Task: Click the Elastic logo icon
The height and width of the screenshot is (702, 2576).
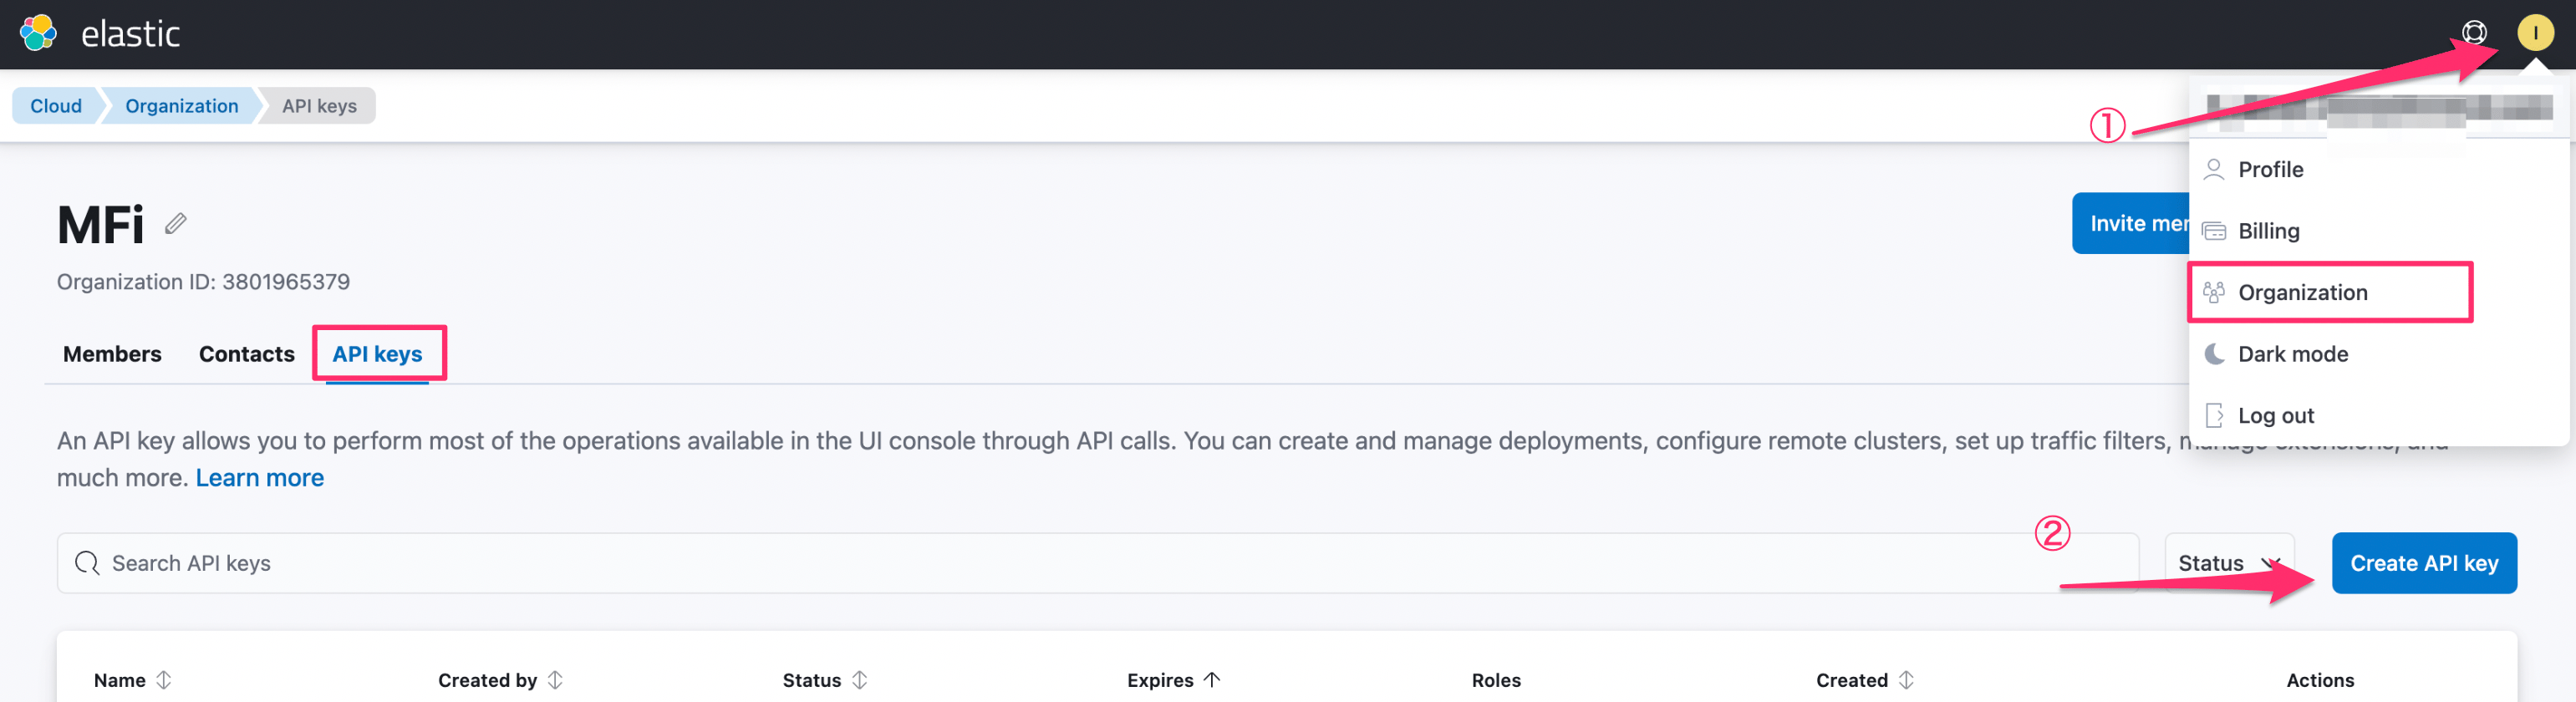Action: pos(38,33)
